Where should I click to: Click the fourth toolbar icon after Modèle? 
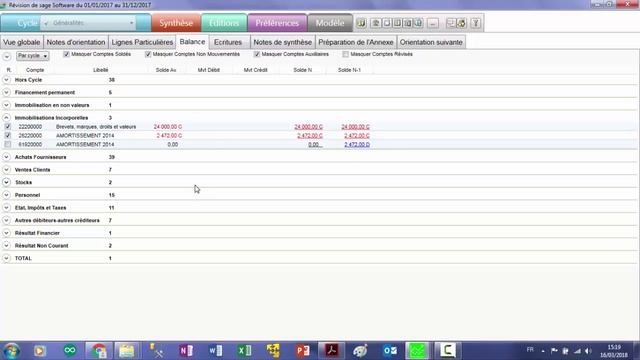(397, 23)
